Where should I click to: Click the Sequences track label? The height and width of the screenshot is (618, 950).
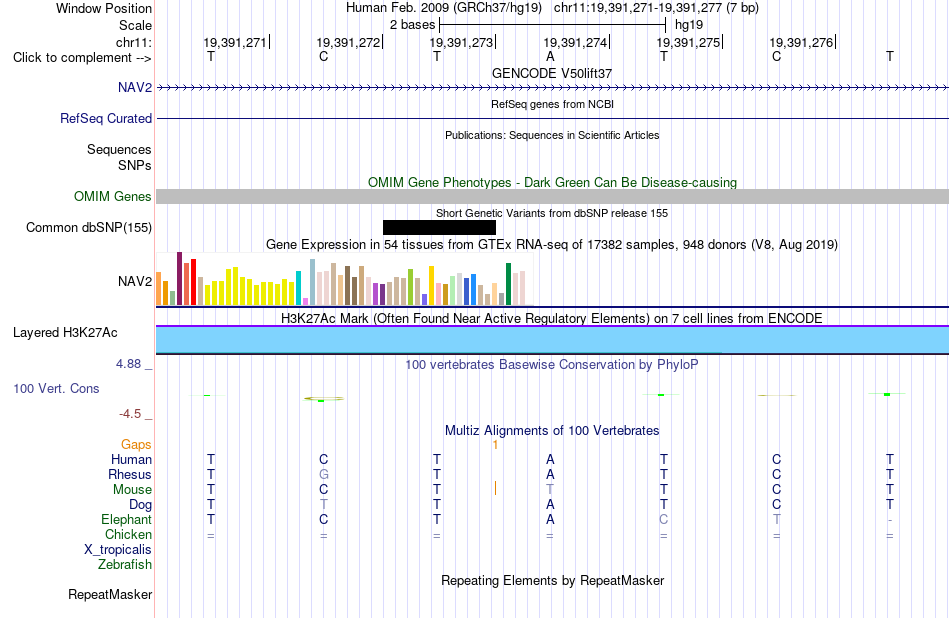click(119, 149)
